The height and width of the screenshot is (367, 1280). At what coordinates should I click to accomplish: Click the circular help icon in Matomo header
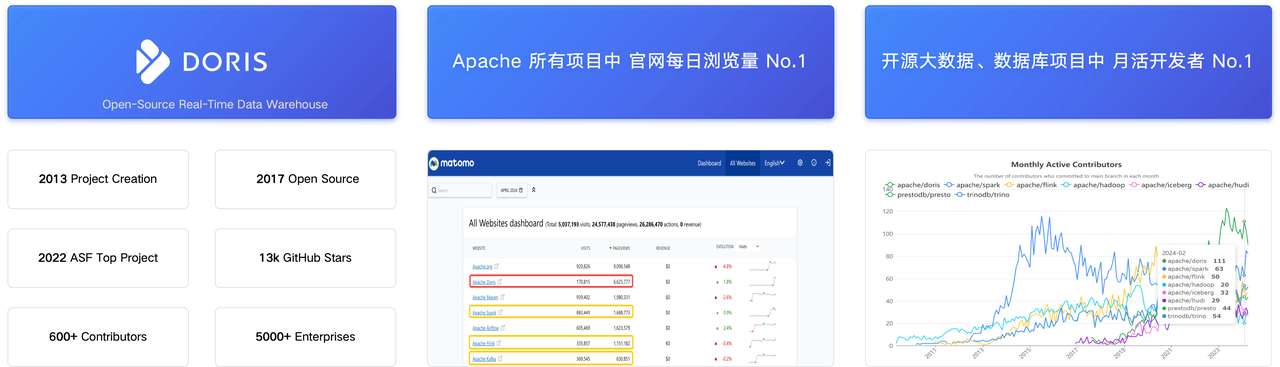[814, 162]
